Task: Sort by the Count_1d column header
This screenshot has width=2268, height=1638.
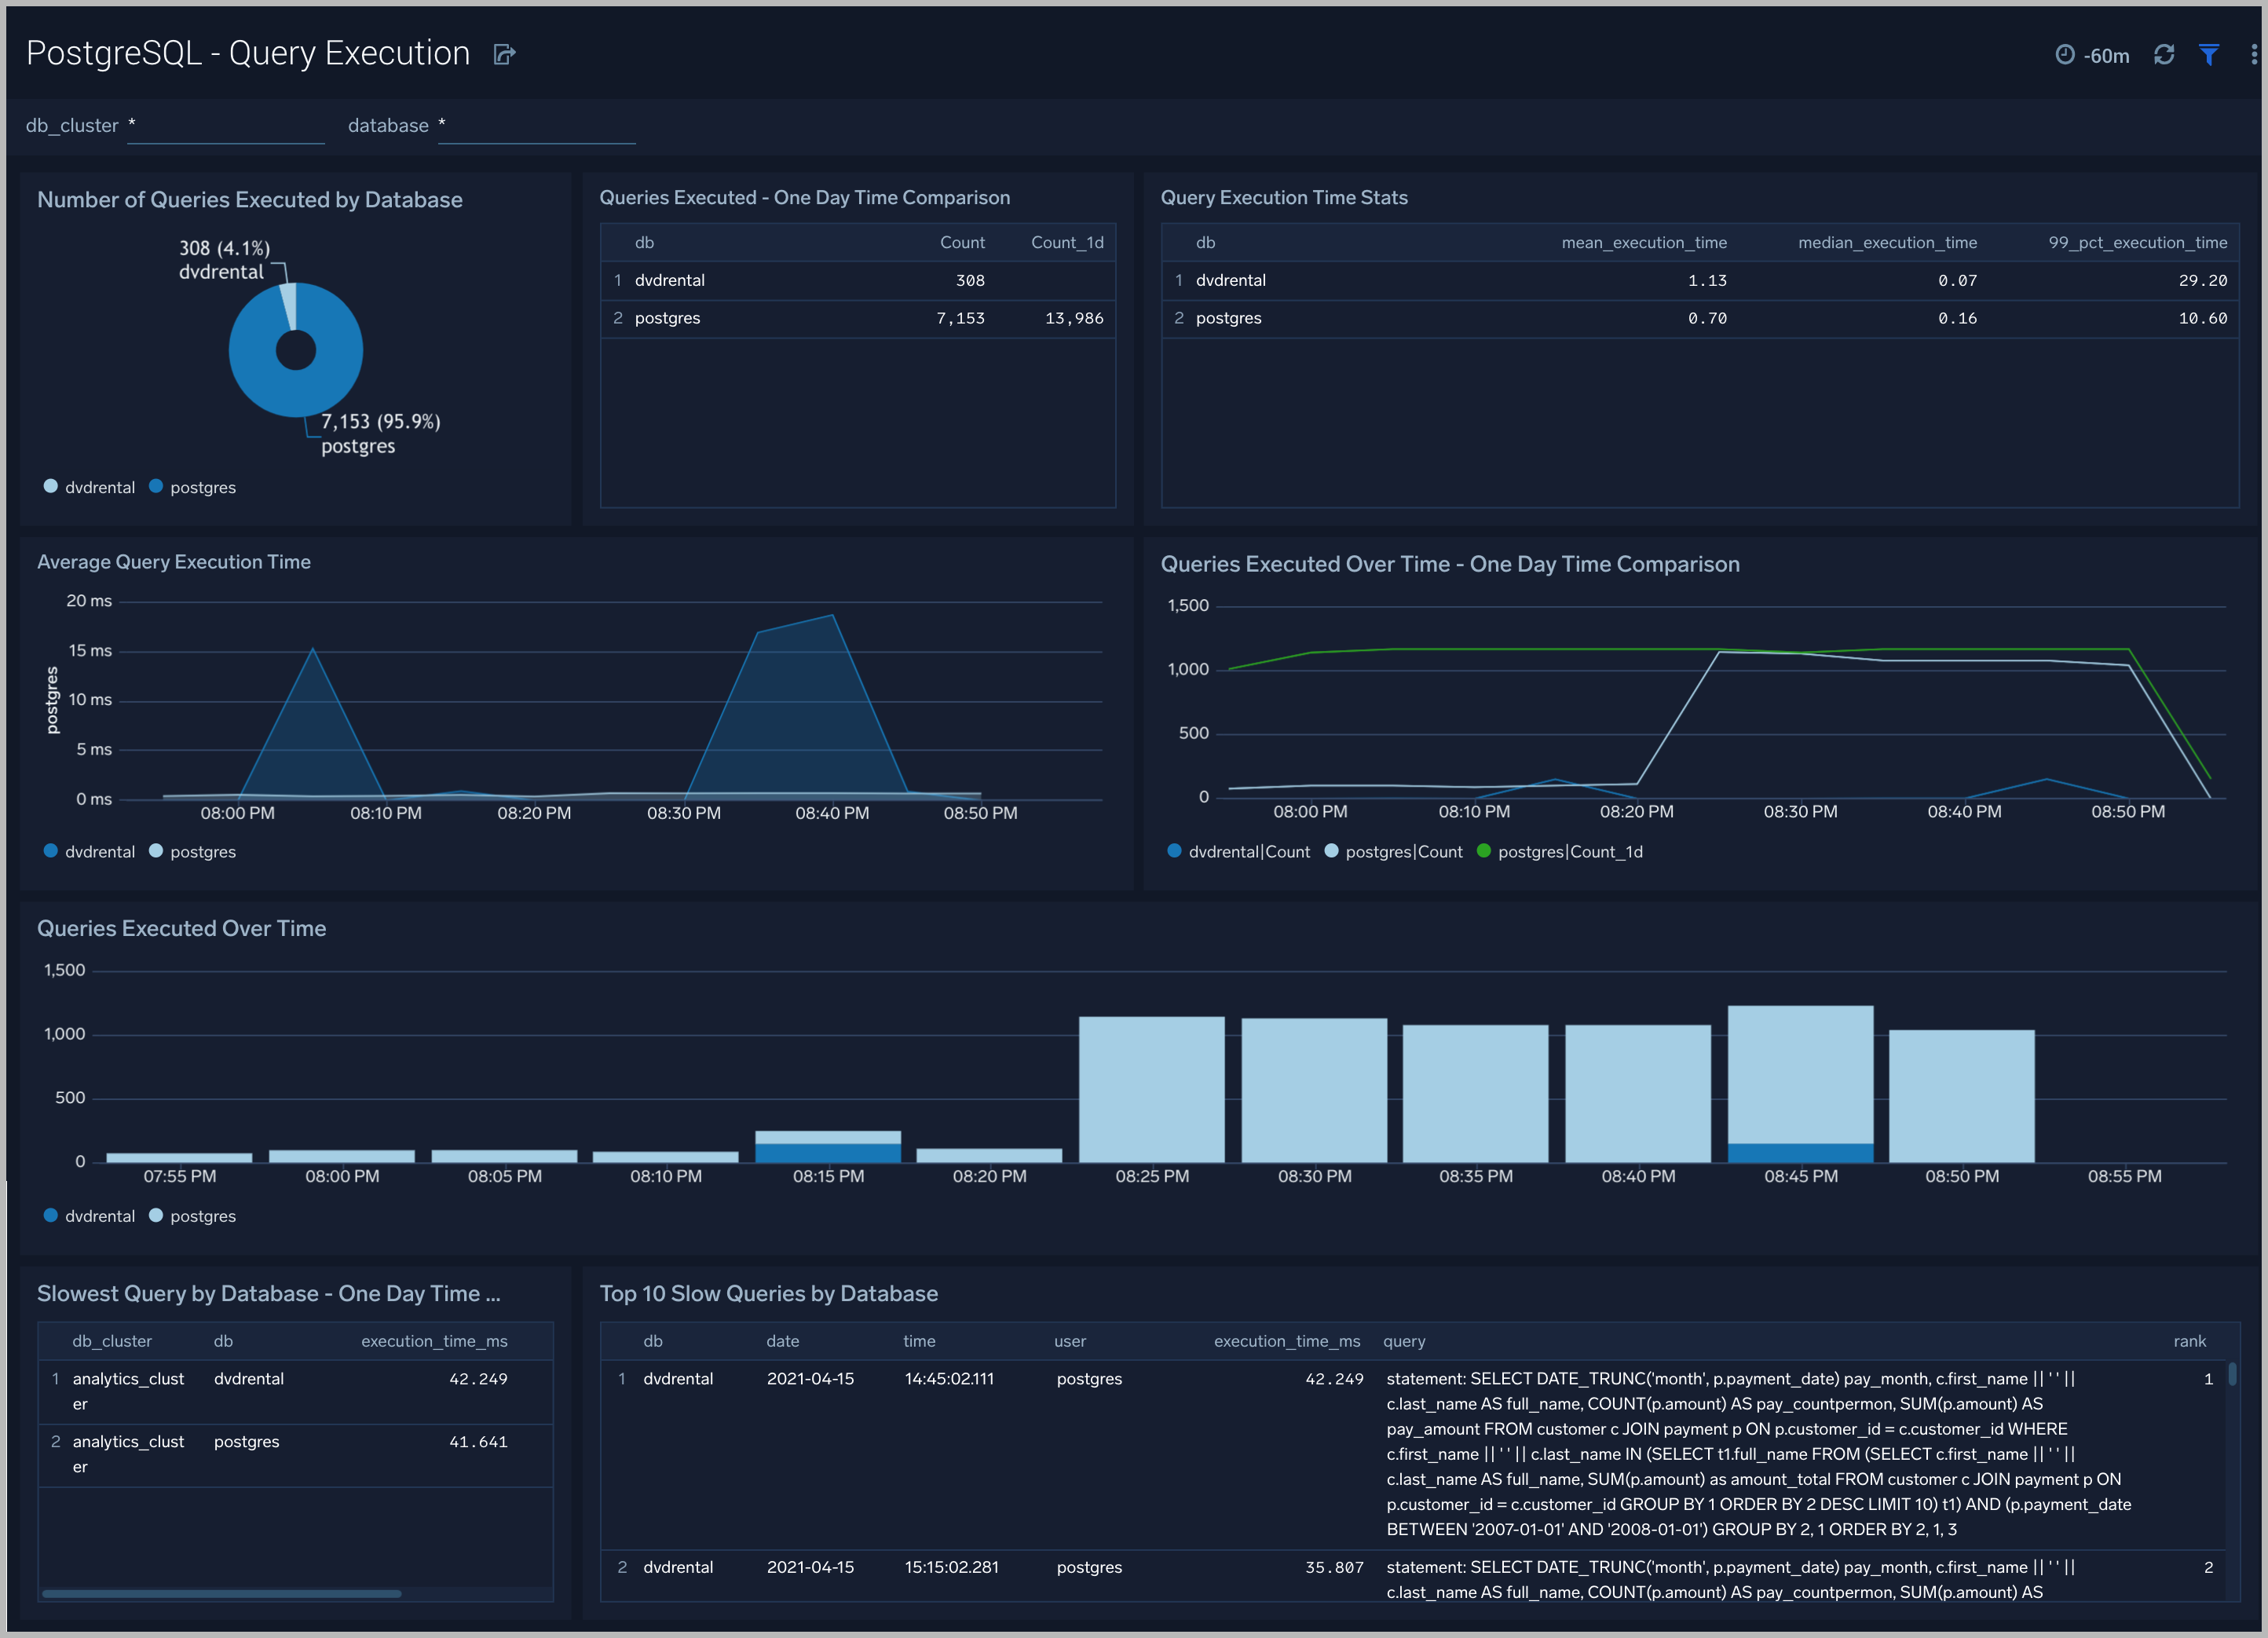Action: coord(1067,242)
